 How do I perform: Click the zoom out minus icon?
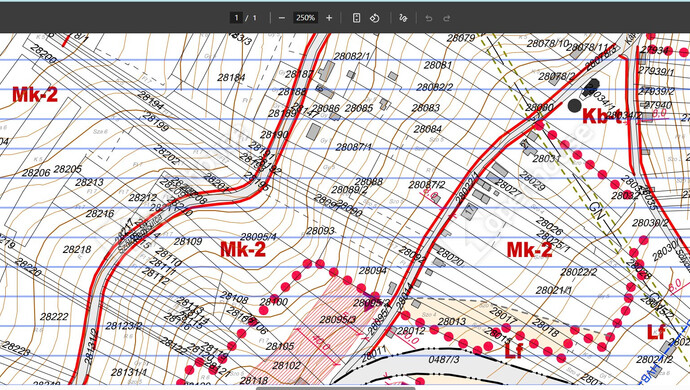click(282, 18)
